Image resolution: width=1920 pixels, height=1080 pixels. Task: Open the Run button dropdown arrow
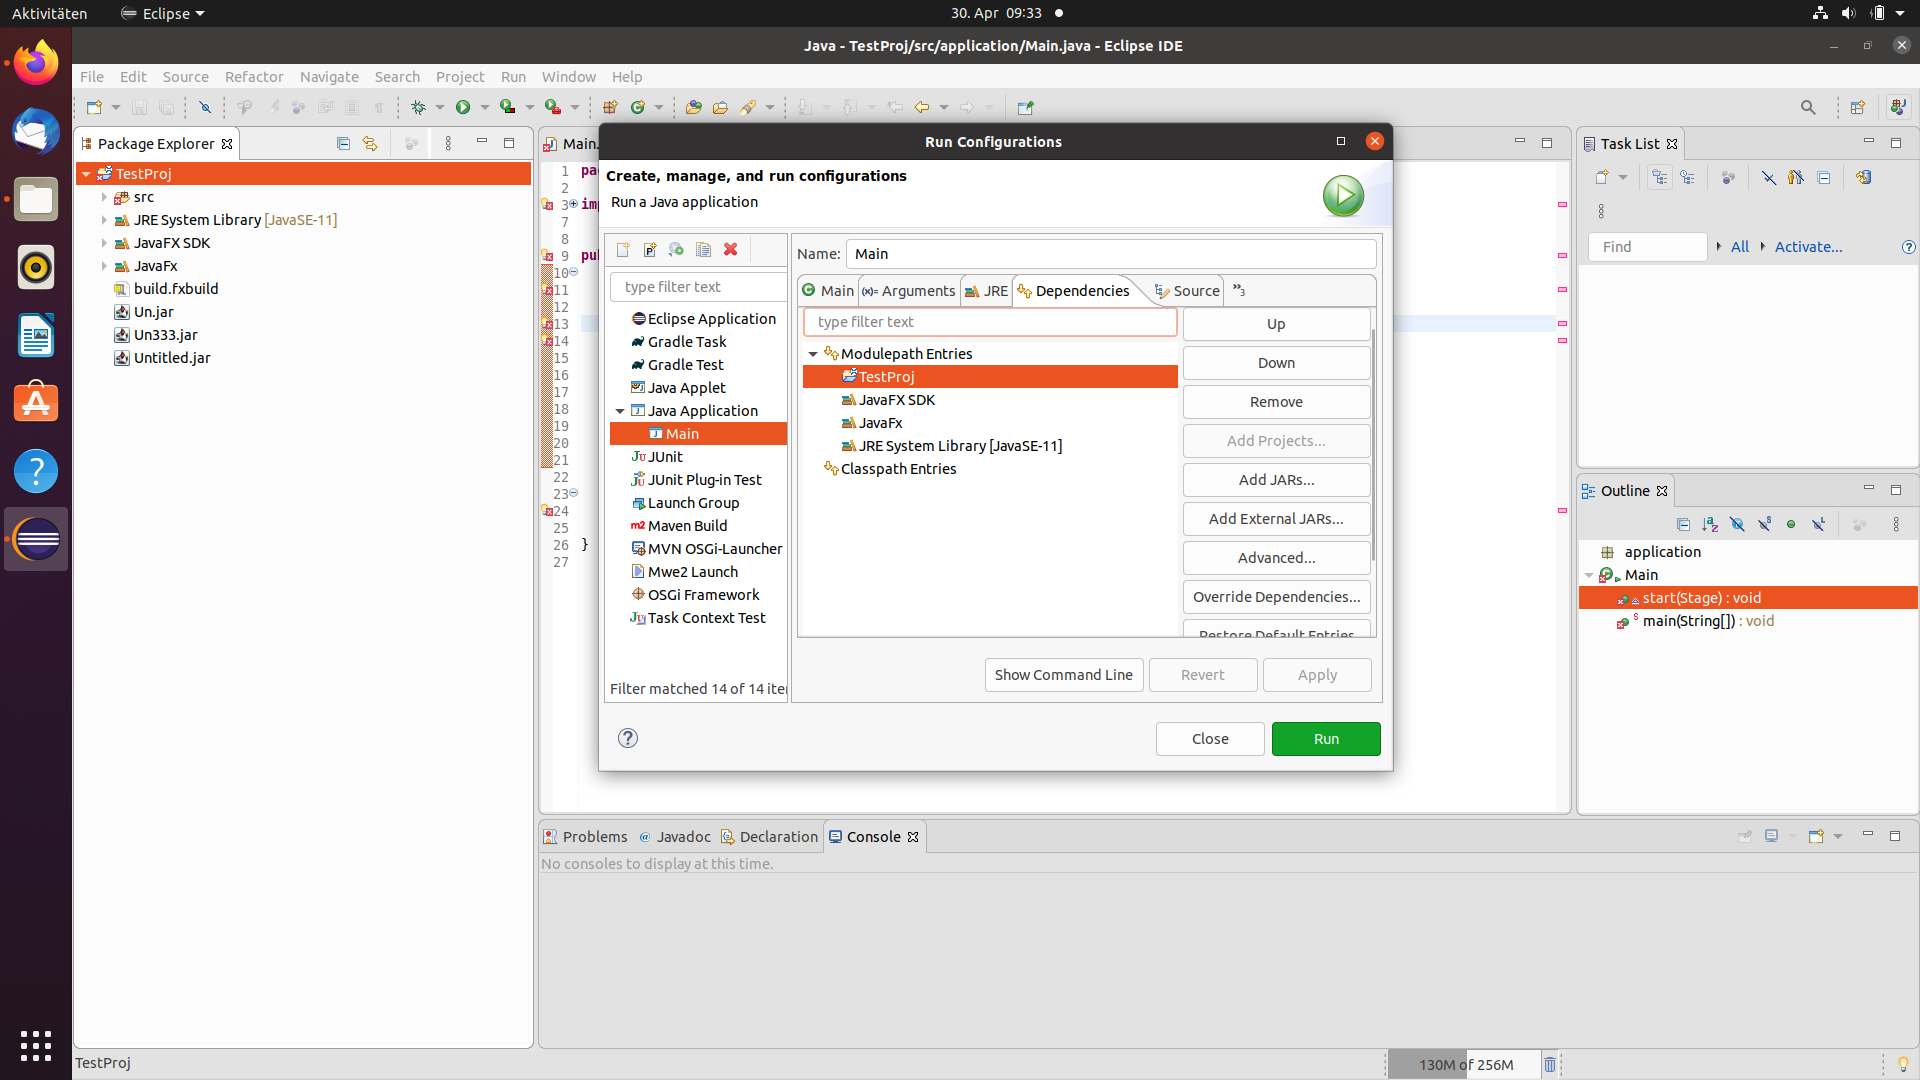pyautogui.click(x=485, y=107)
